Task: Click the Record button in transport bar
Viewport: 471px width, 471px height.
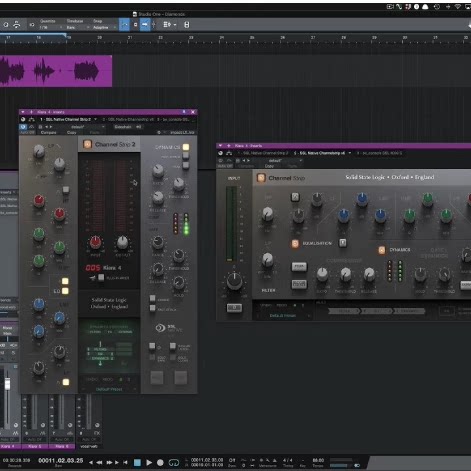Action: pyautogui.click(x=160, y=463)
